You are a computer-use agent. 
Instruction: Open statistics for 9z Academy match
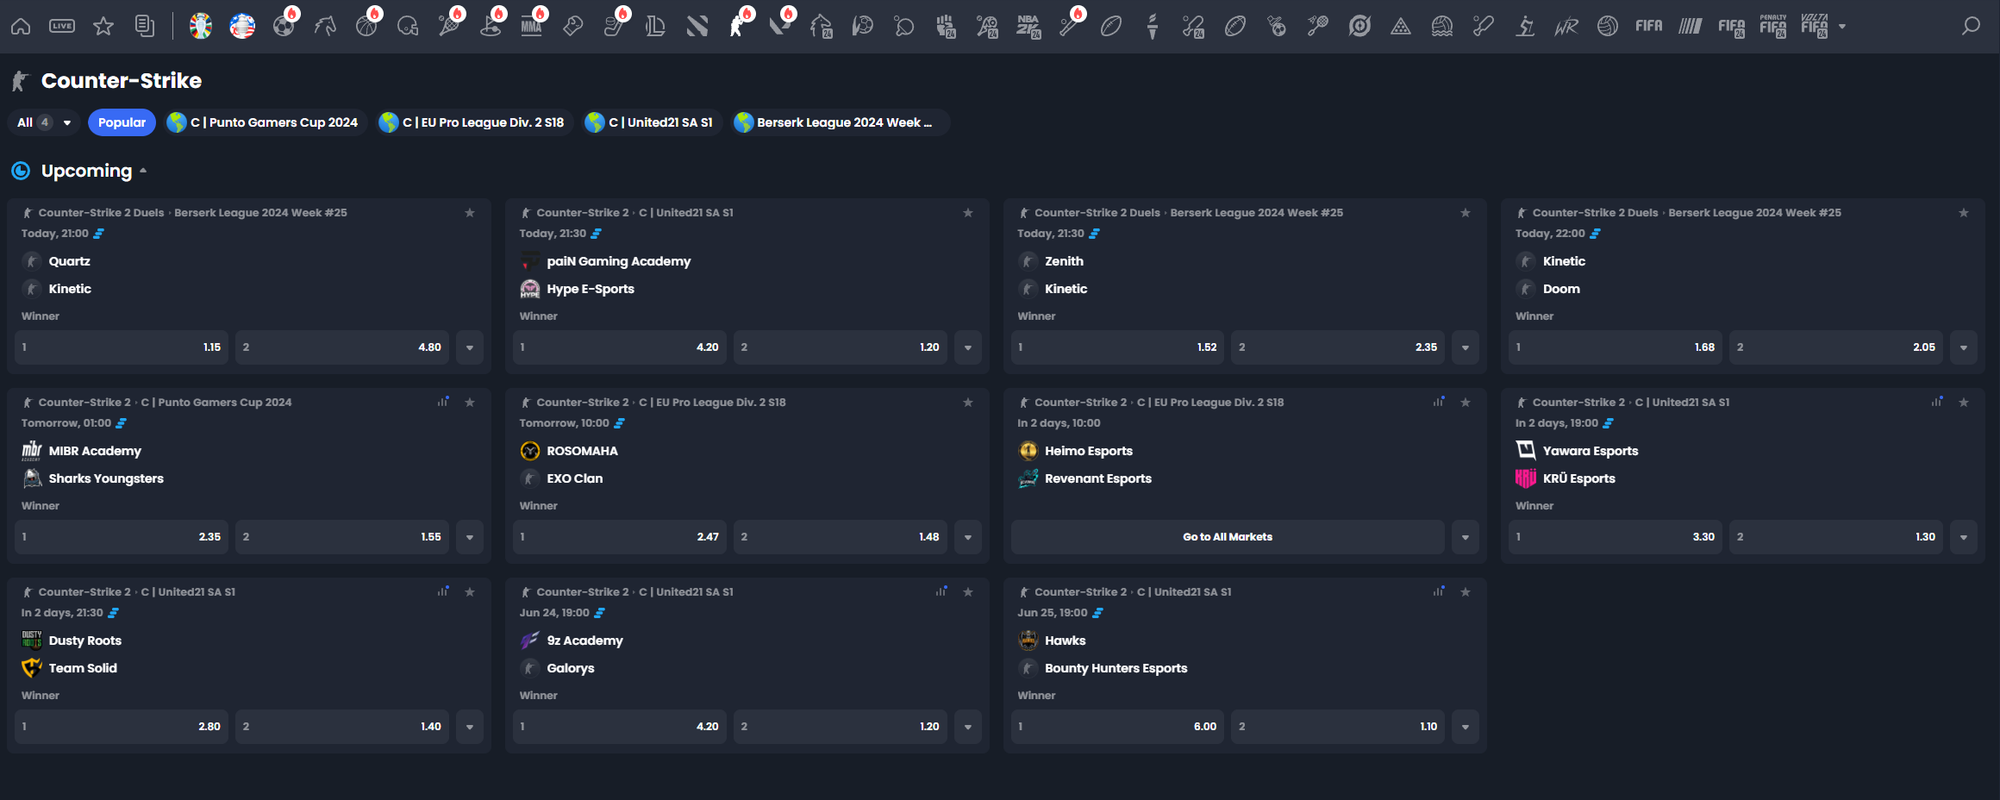pyautogui.click(x=941, y=592)
